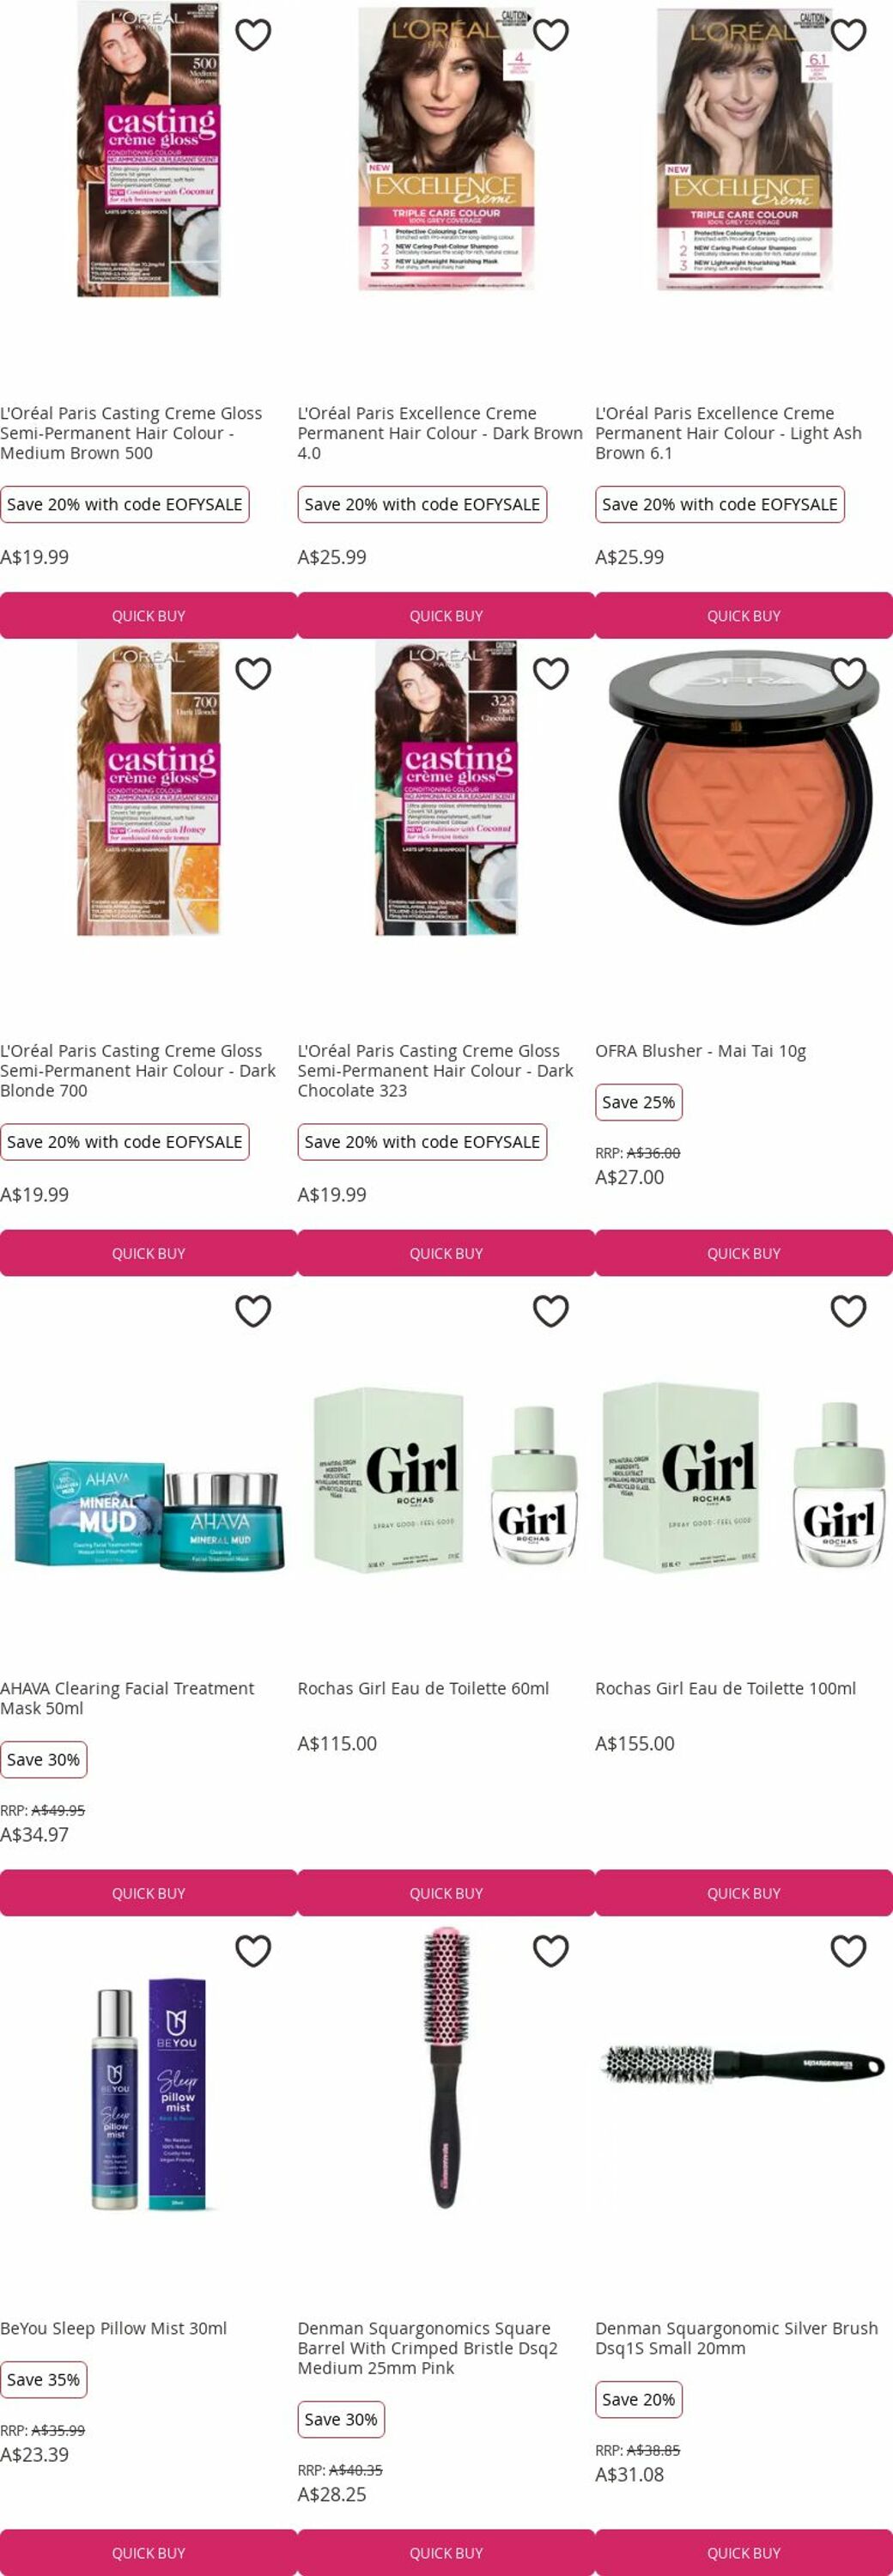The height and width of the screenshot is (2576, 893).
Task: Favorite the Excellence Creme Dark Brown 4.0 heart
Action: pos(551,35)
